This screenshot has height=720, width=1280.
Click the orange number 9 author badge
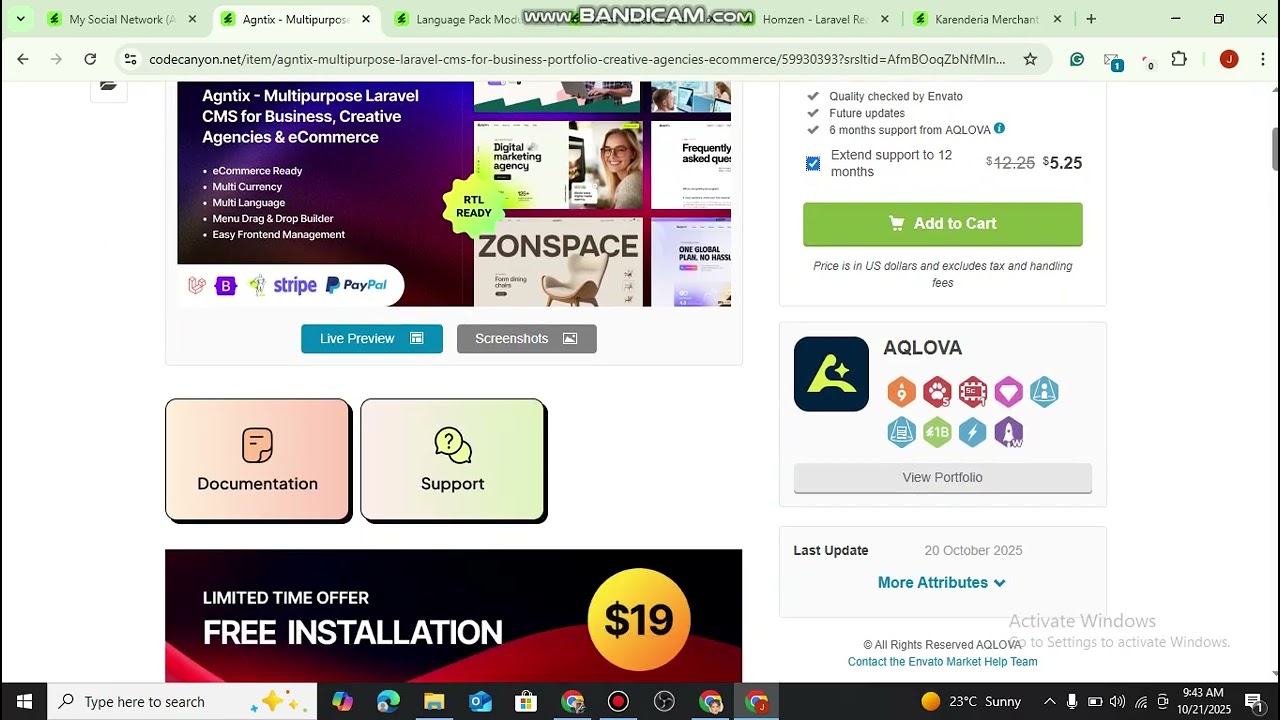(x=901, y=392)
